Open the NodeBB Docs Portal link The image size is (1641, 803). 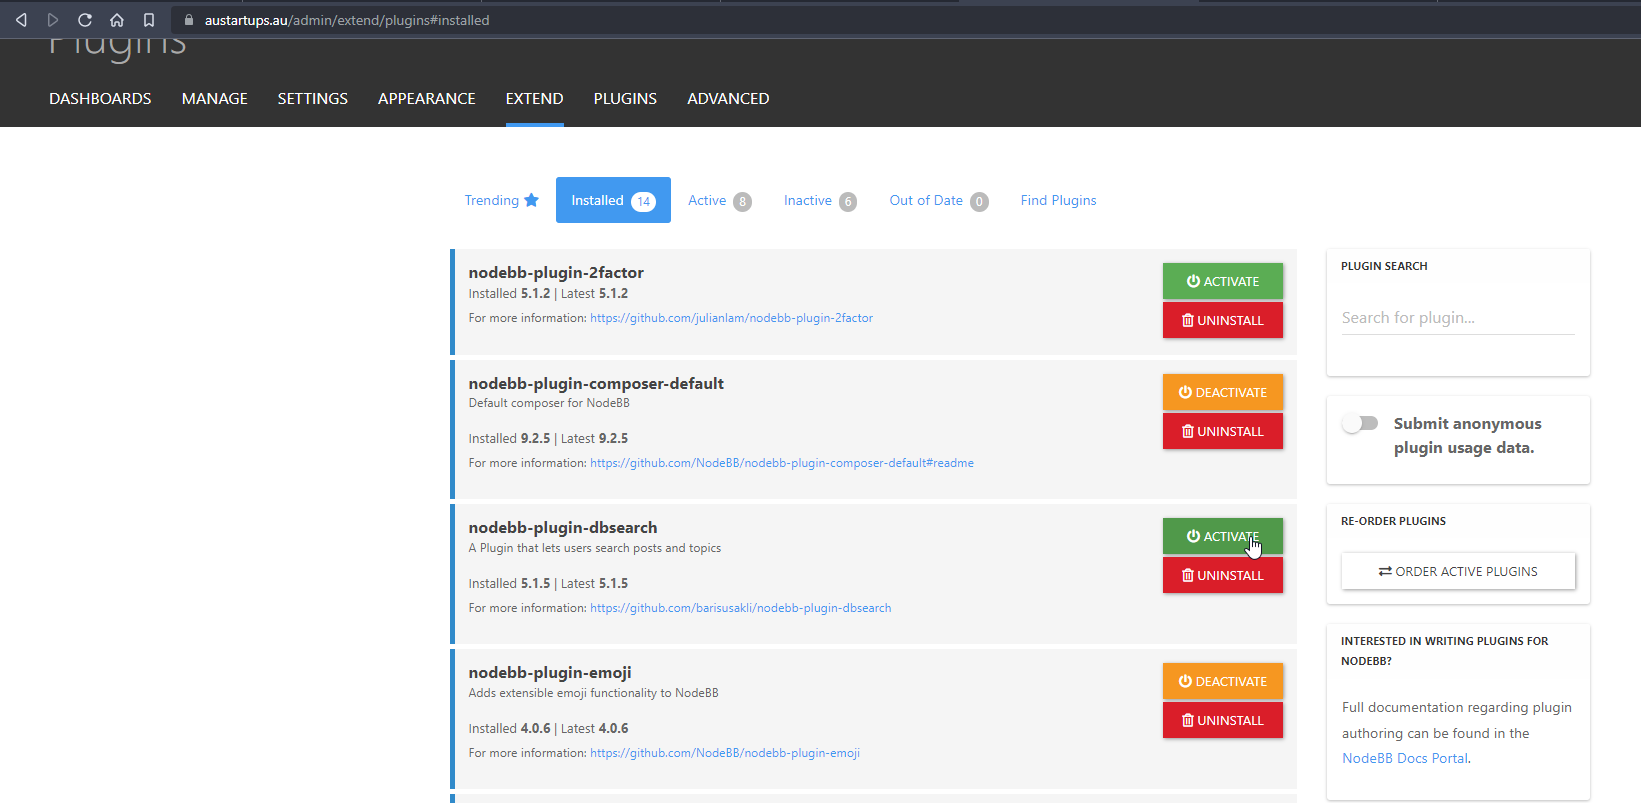pos(1404,758)
